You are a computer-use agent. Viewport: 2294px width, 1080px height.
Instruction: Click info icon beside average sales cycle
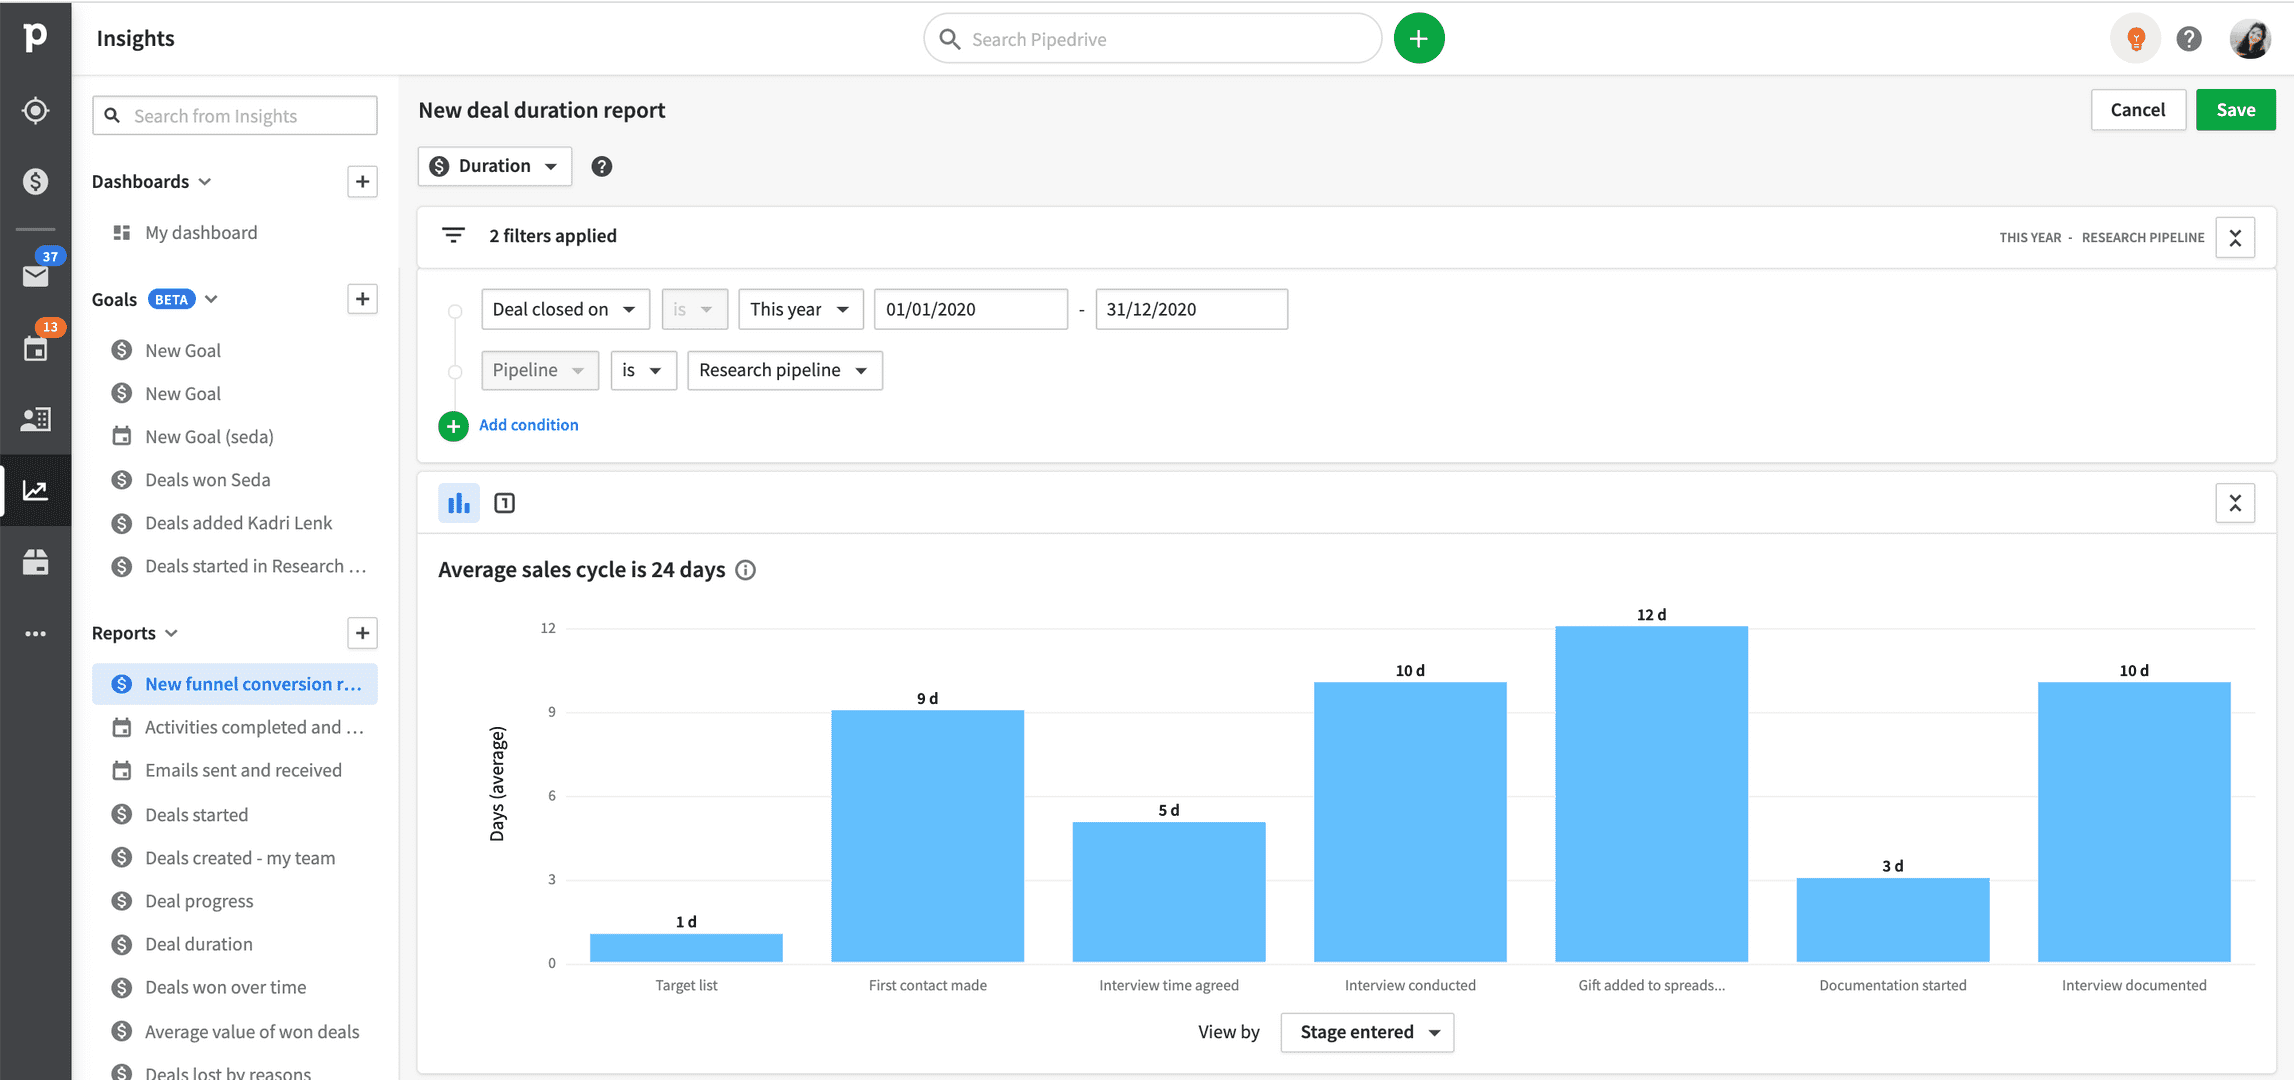745,570
